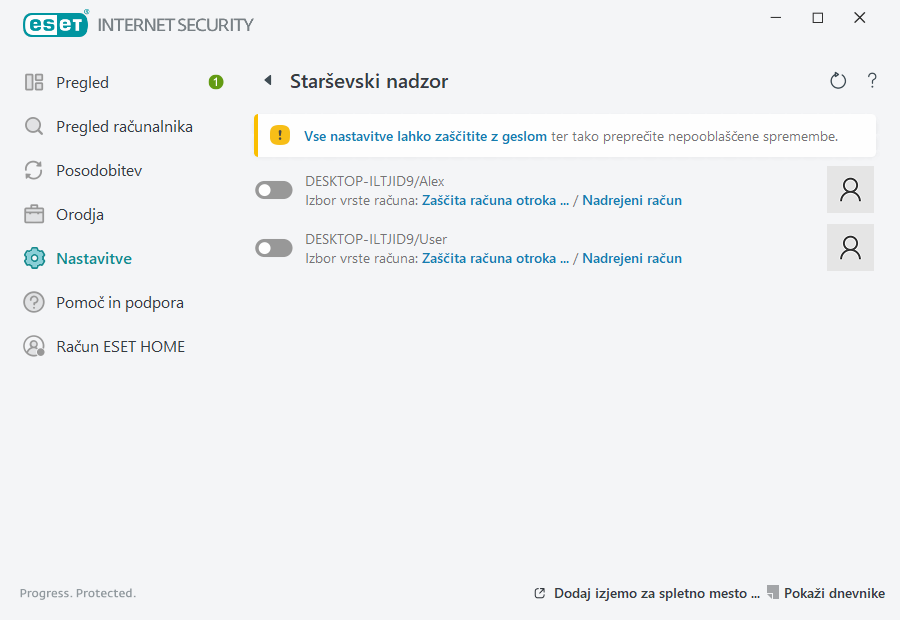Select the Nastavitve menu entry
The image size is (900, 620).
(x=95, y=258)
